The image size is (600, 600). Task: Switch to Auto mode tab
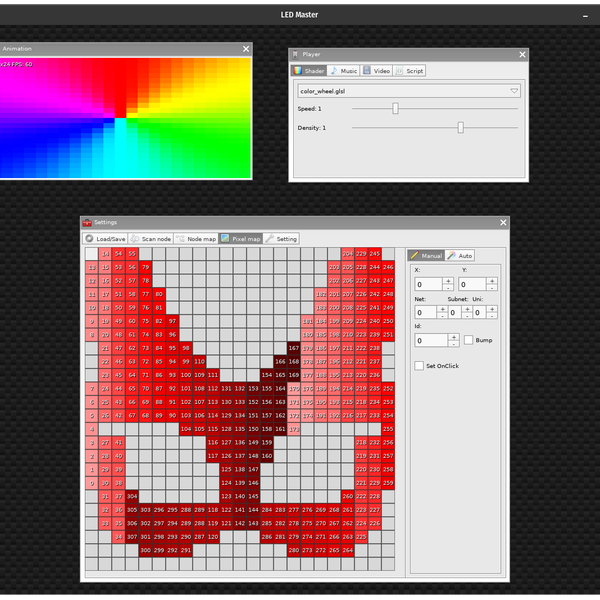pos(460,256)
